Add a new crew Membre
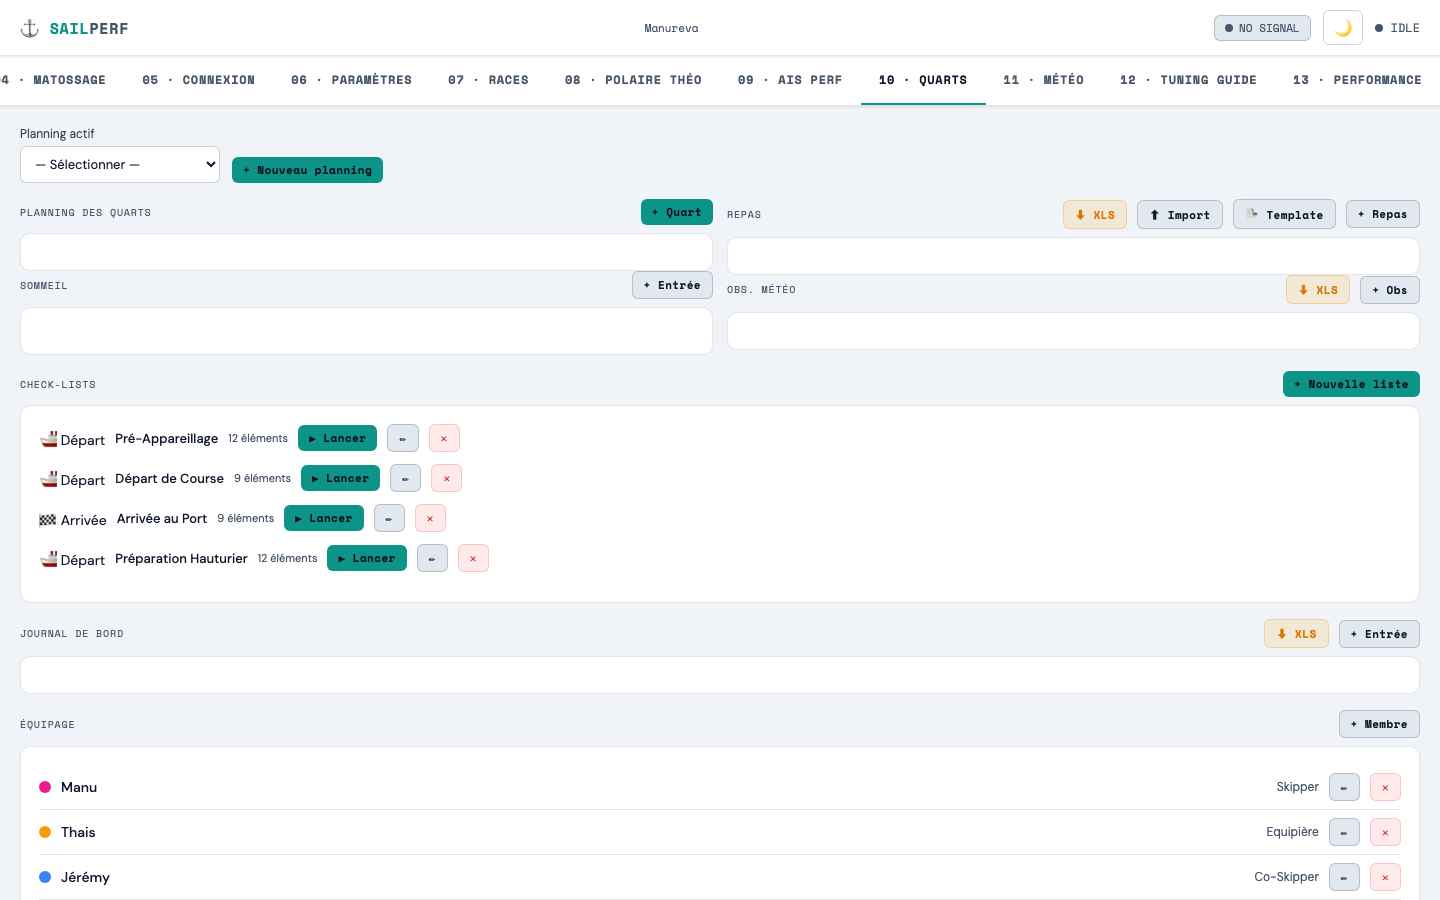Image resolution: width=1440 pixels, height=900 pixels. tap(1379, 724)
